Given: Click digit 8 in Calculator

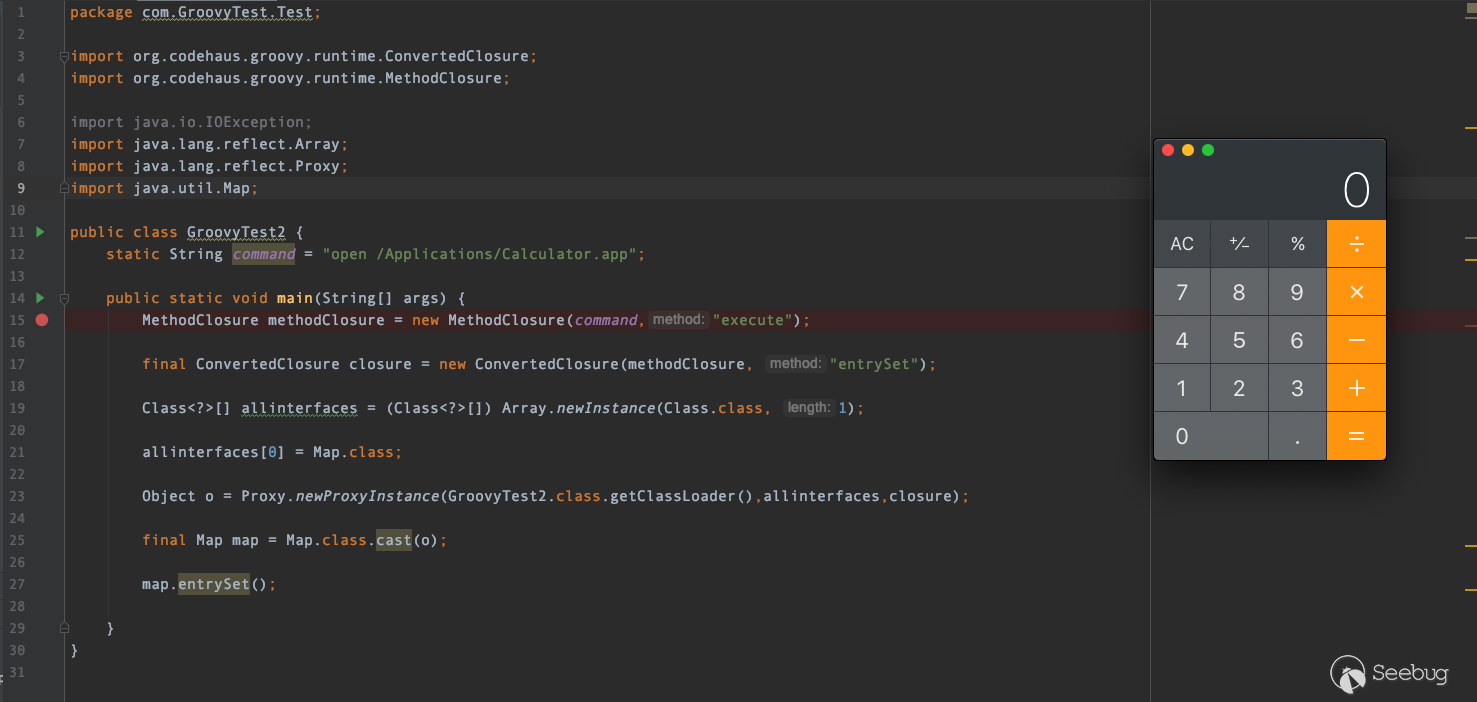Looking at the screenshot, I should pyautogui.click(x=1239, y=292).
